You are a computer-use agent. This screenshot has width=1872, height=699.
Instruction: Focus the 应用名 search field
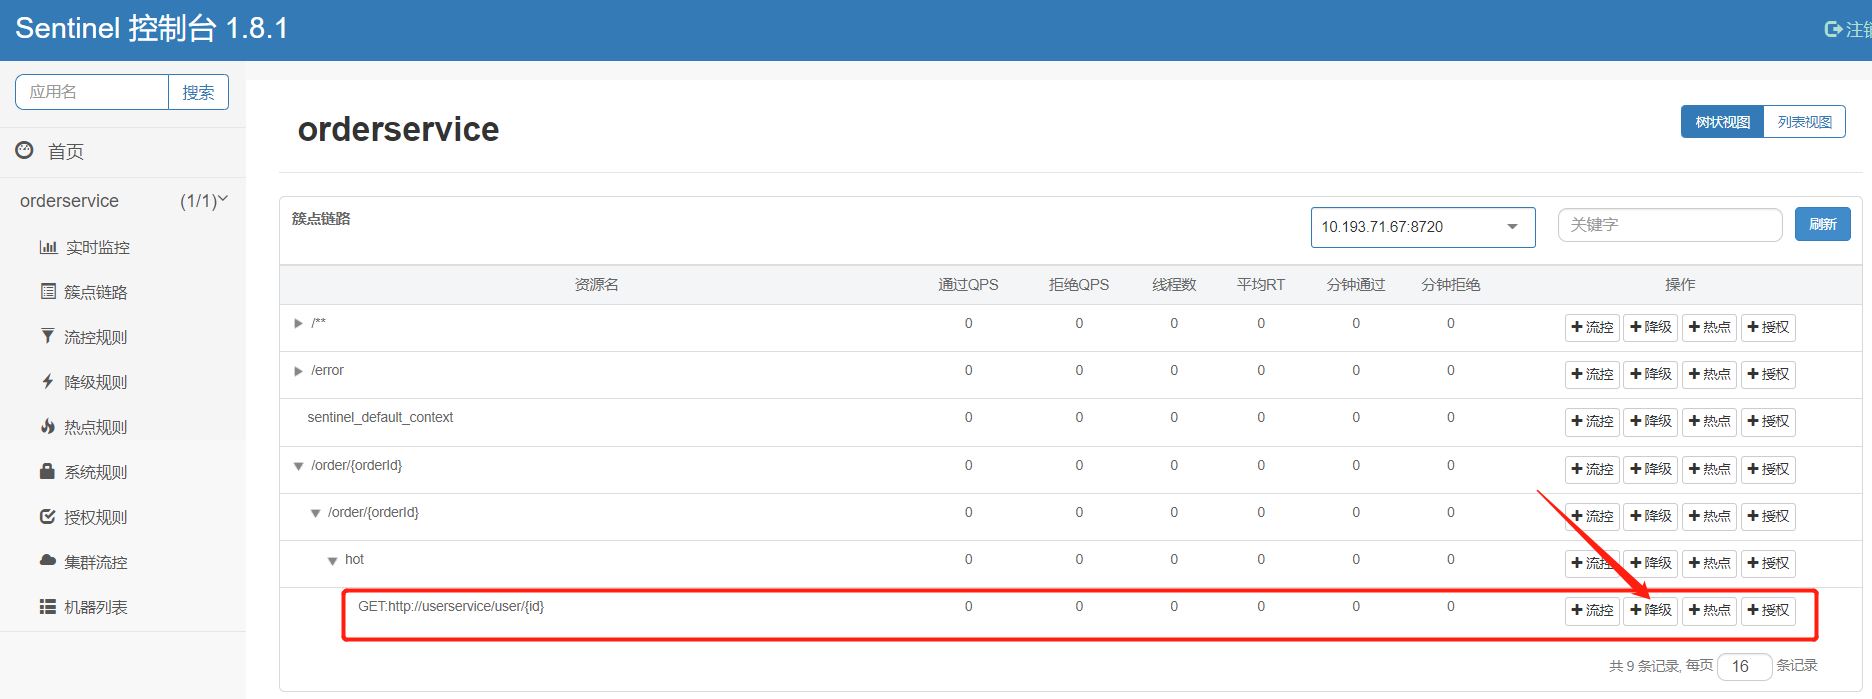click(92, 92)
